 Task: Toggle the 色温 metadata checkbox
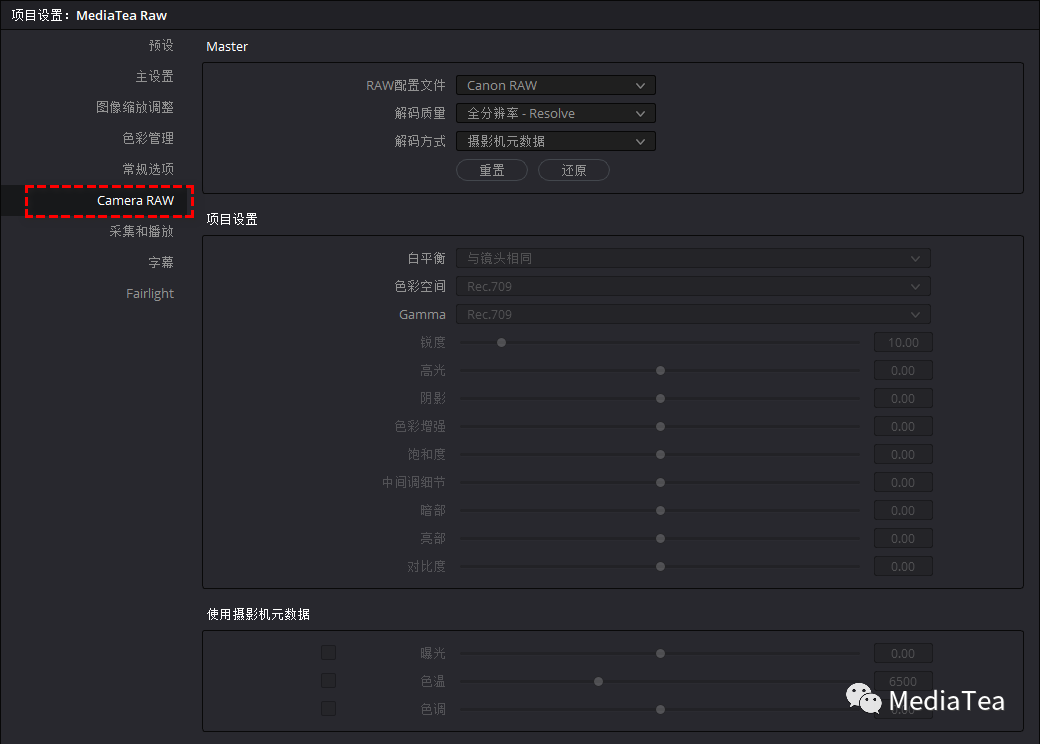coord(328,681)
